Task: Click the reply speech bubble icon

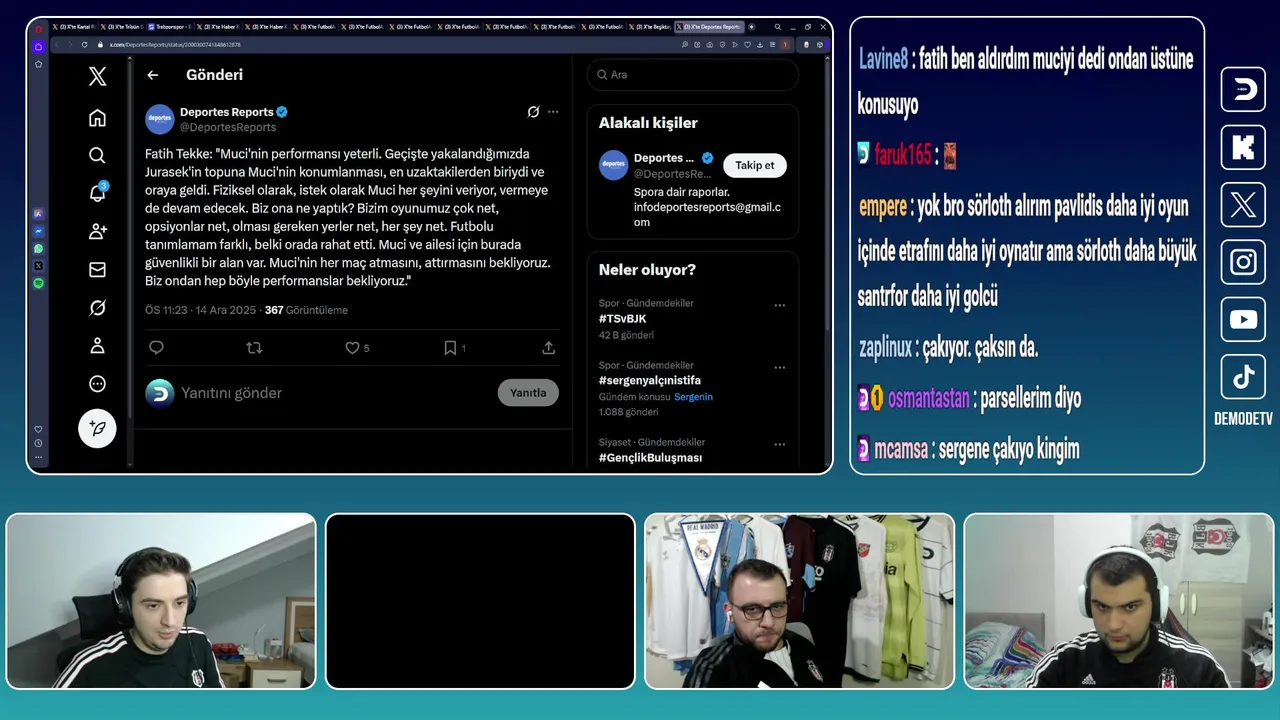Action: click(x=156, y=348)
